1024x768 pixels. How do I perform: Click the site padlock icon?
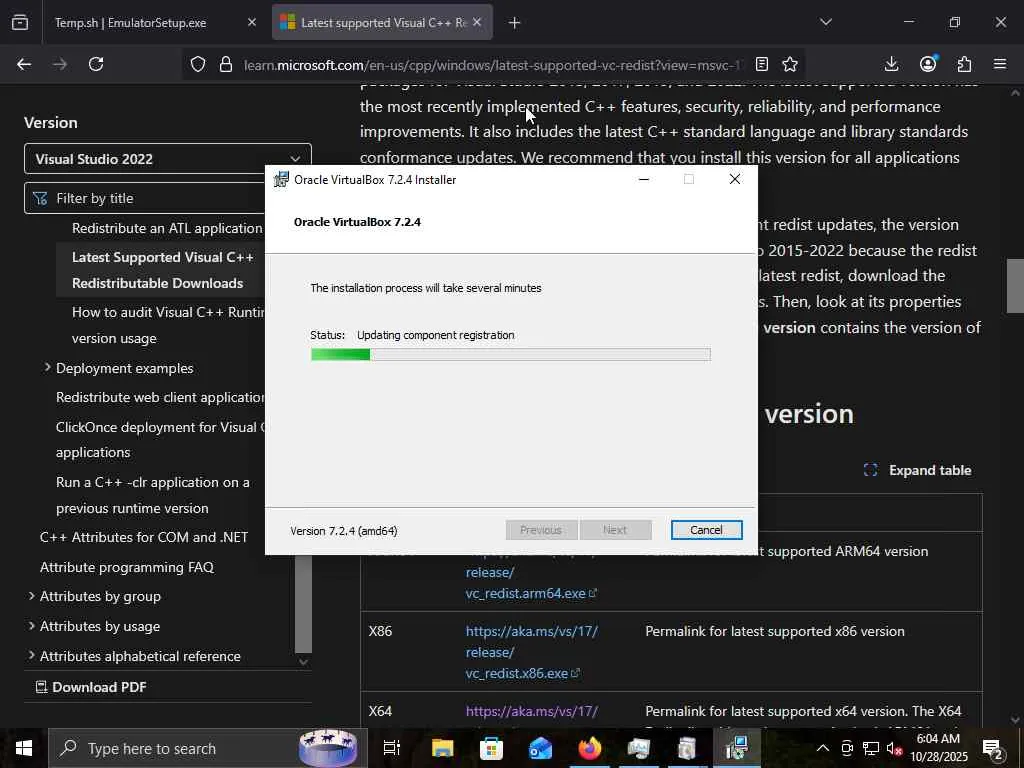point(226,64)
